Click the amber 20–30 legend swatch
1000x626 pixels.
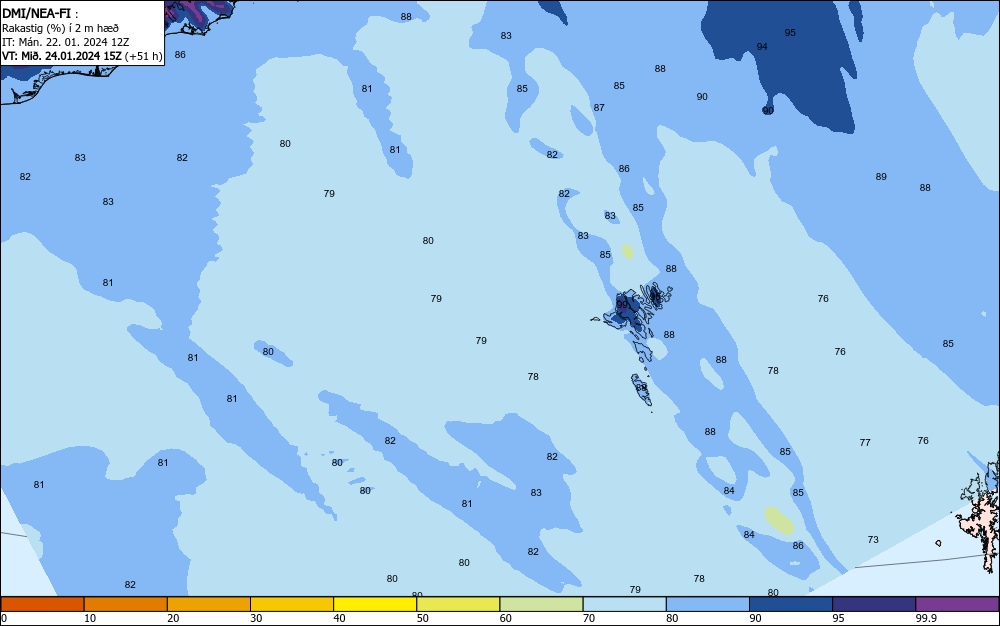[x=209, y=604]
